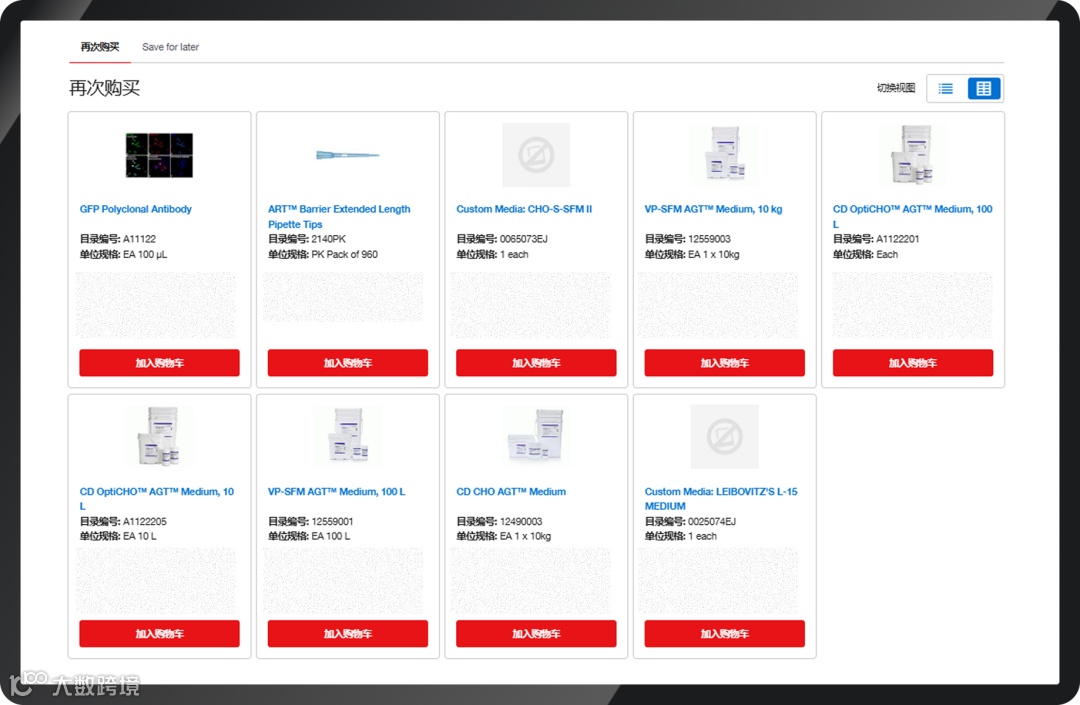Select unit size 'EA 10 L' text

[140, 536]
